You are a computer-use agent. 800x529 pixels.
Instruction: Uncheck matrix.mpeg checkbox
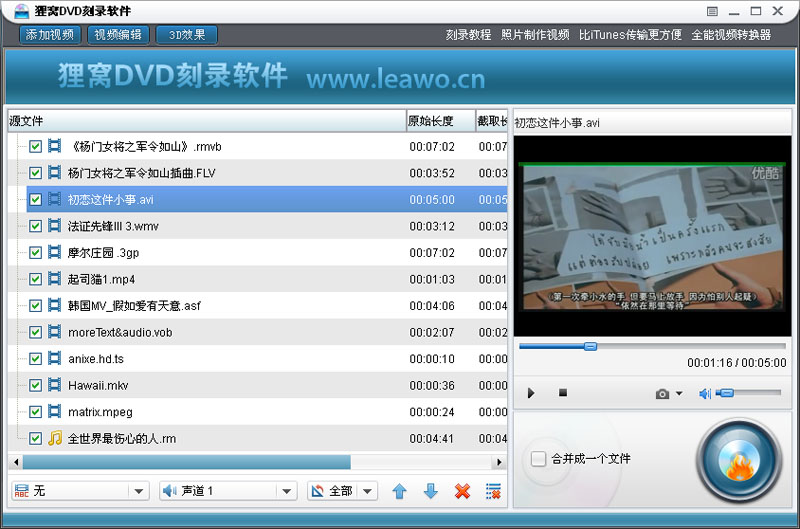point(35,412)
